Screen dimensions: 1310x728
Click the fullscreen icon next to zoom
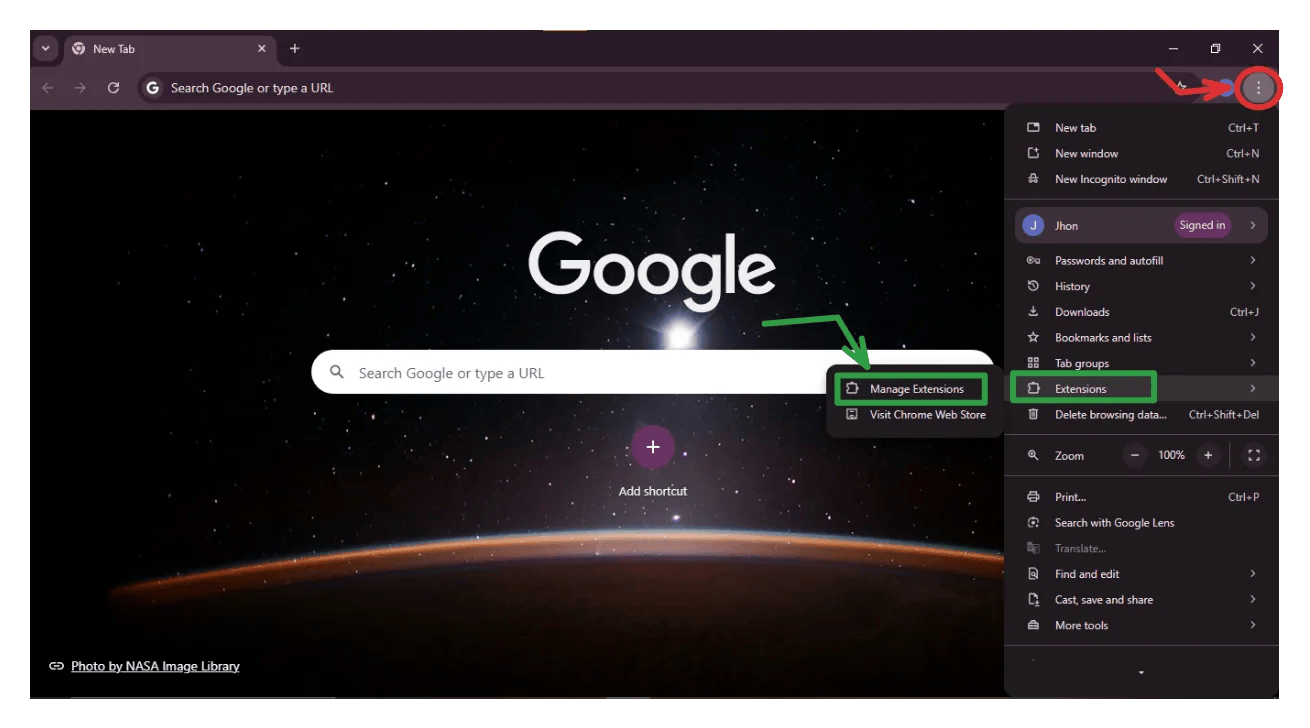(x=1253, y=456)
